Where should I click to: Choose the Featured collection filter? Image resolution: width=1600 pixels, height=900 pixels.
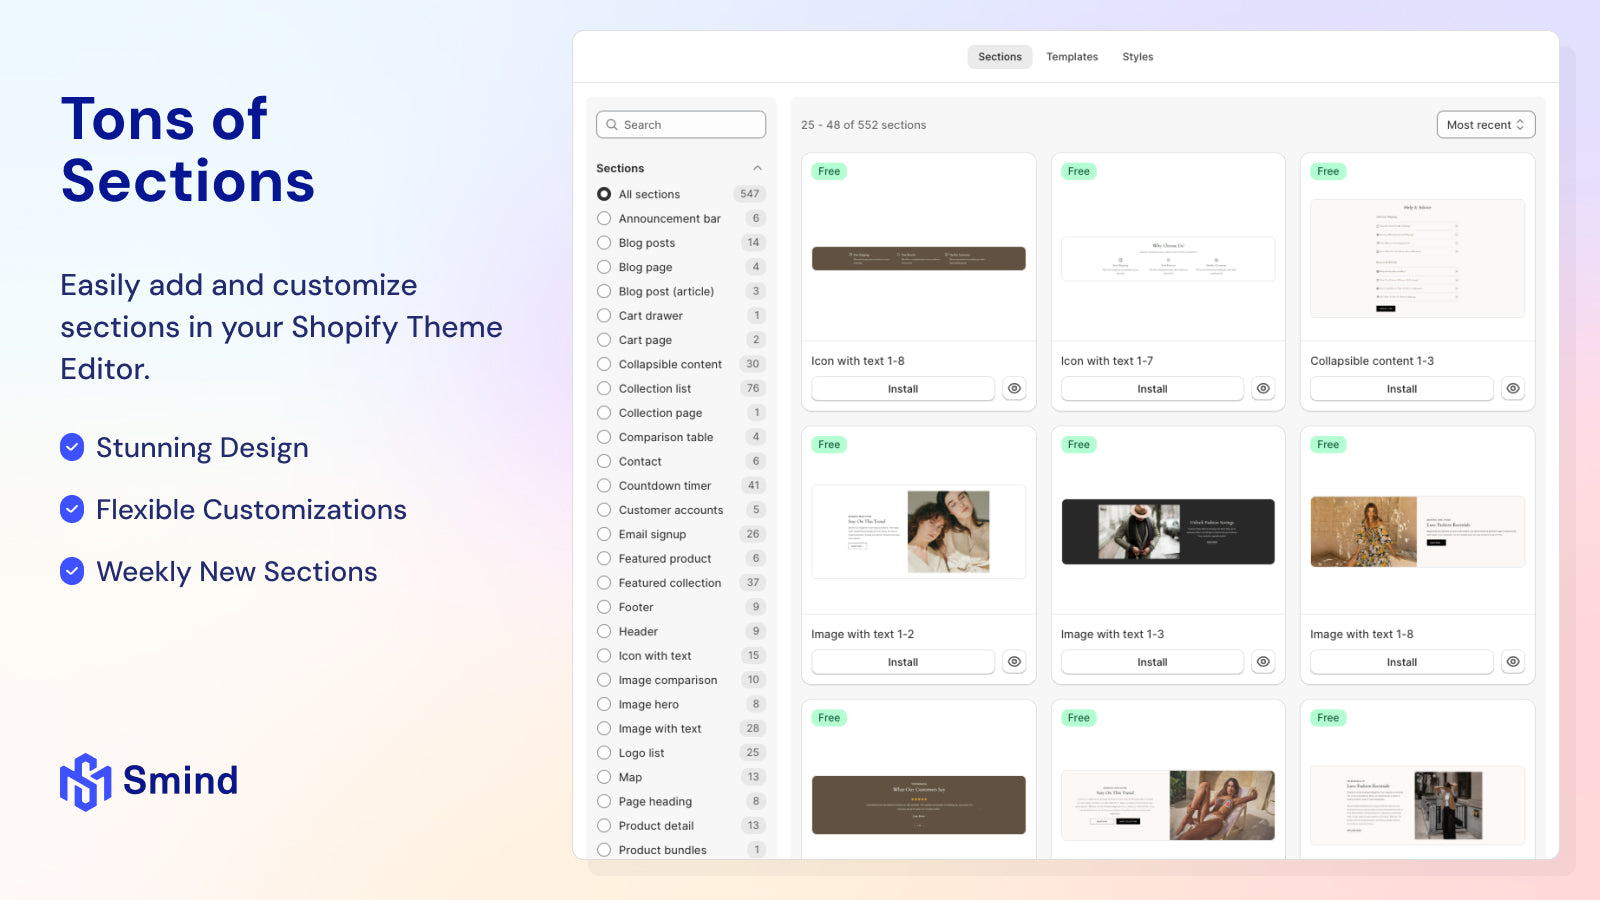coord(604,583)
